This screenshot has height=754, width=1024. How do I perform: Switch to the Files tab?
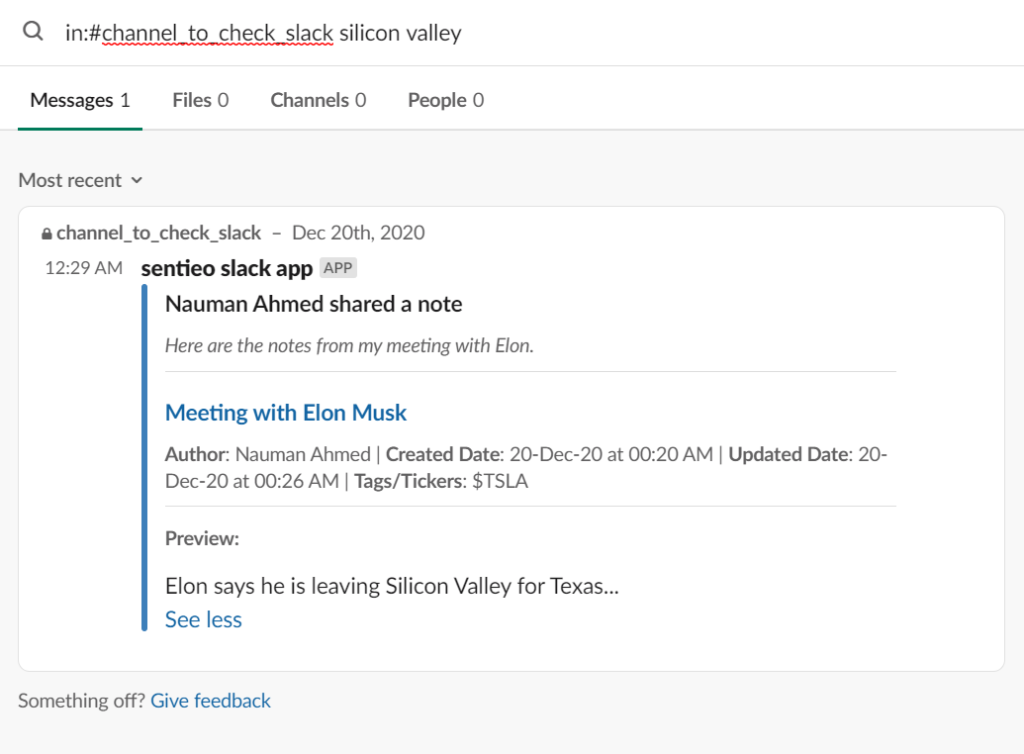pyautogui.click(x=200, y=100)
